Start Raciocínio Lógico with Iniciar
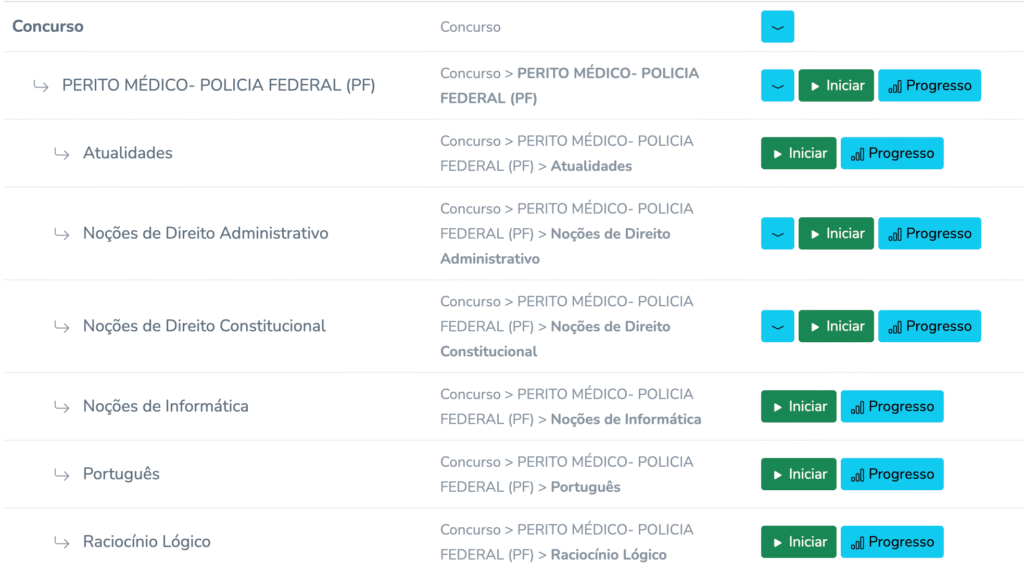The width and height of the screenshot is (1024, 571). [799, 542]
